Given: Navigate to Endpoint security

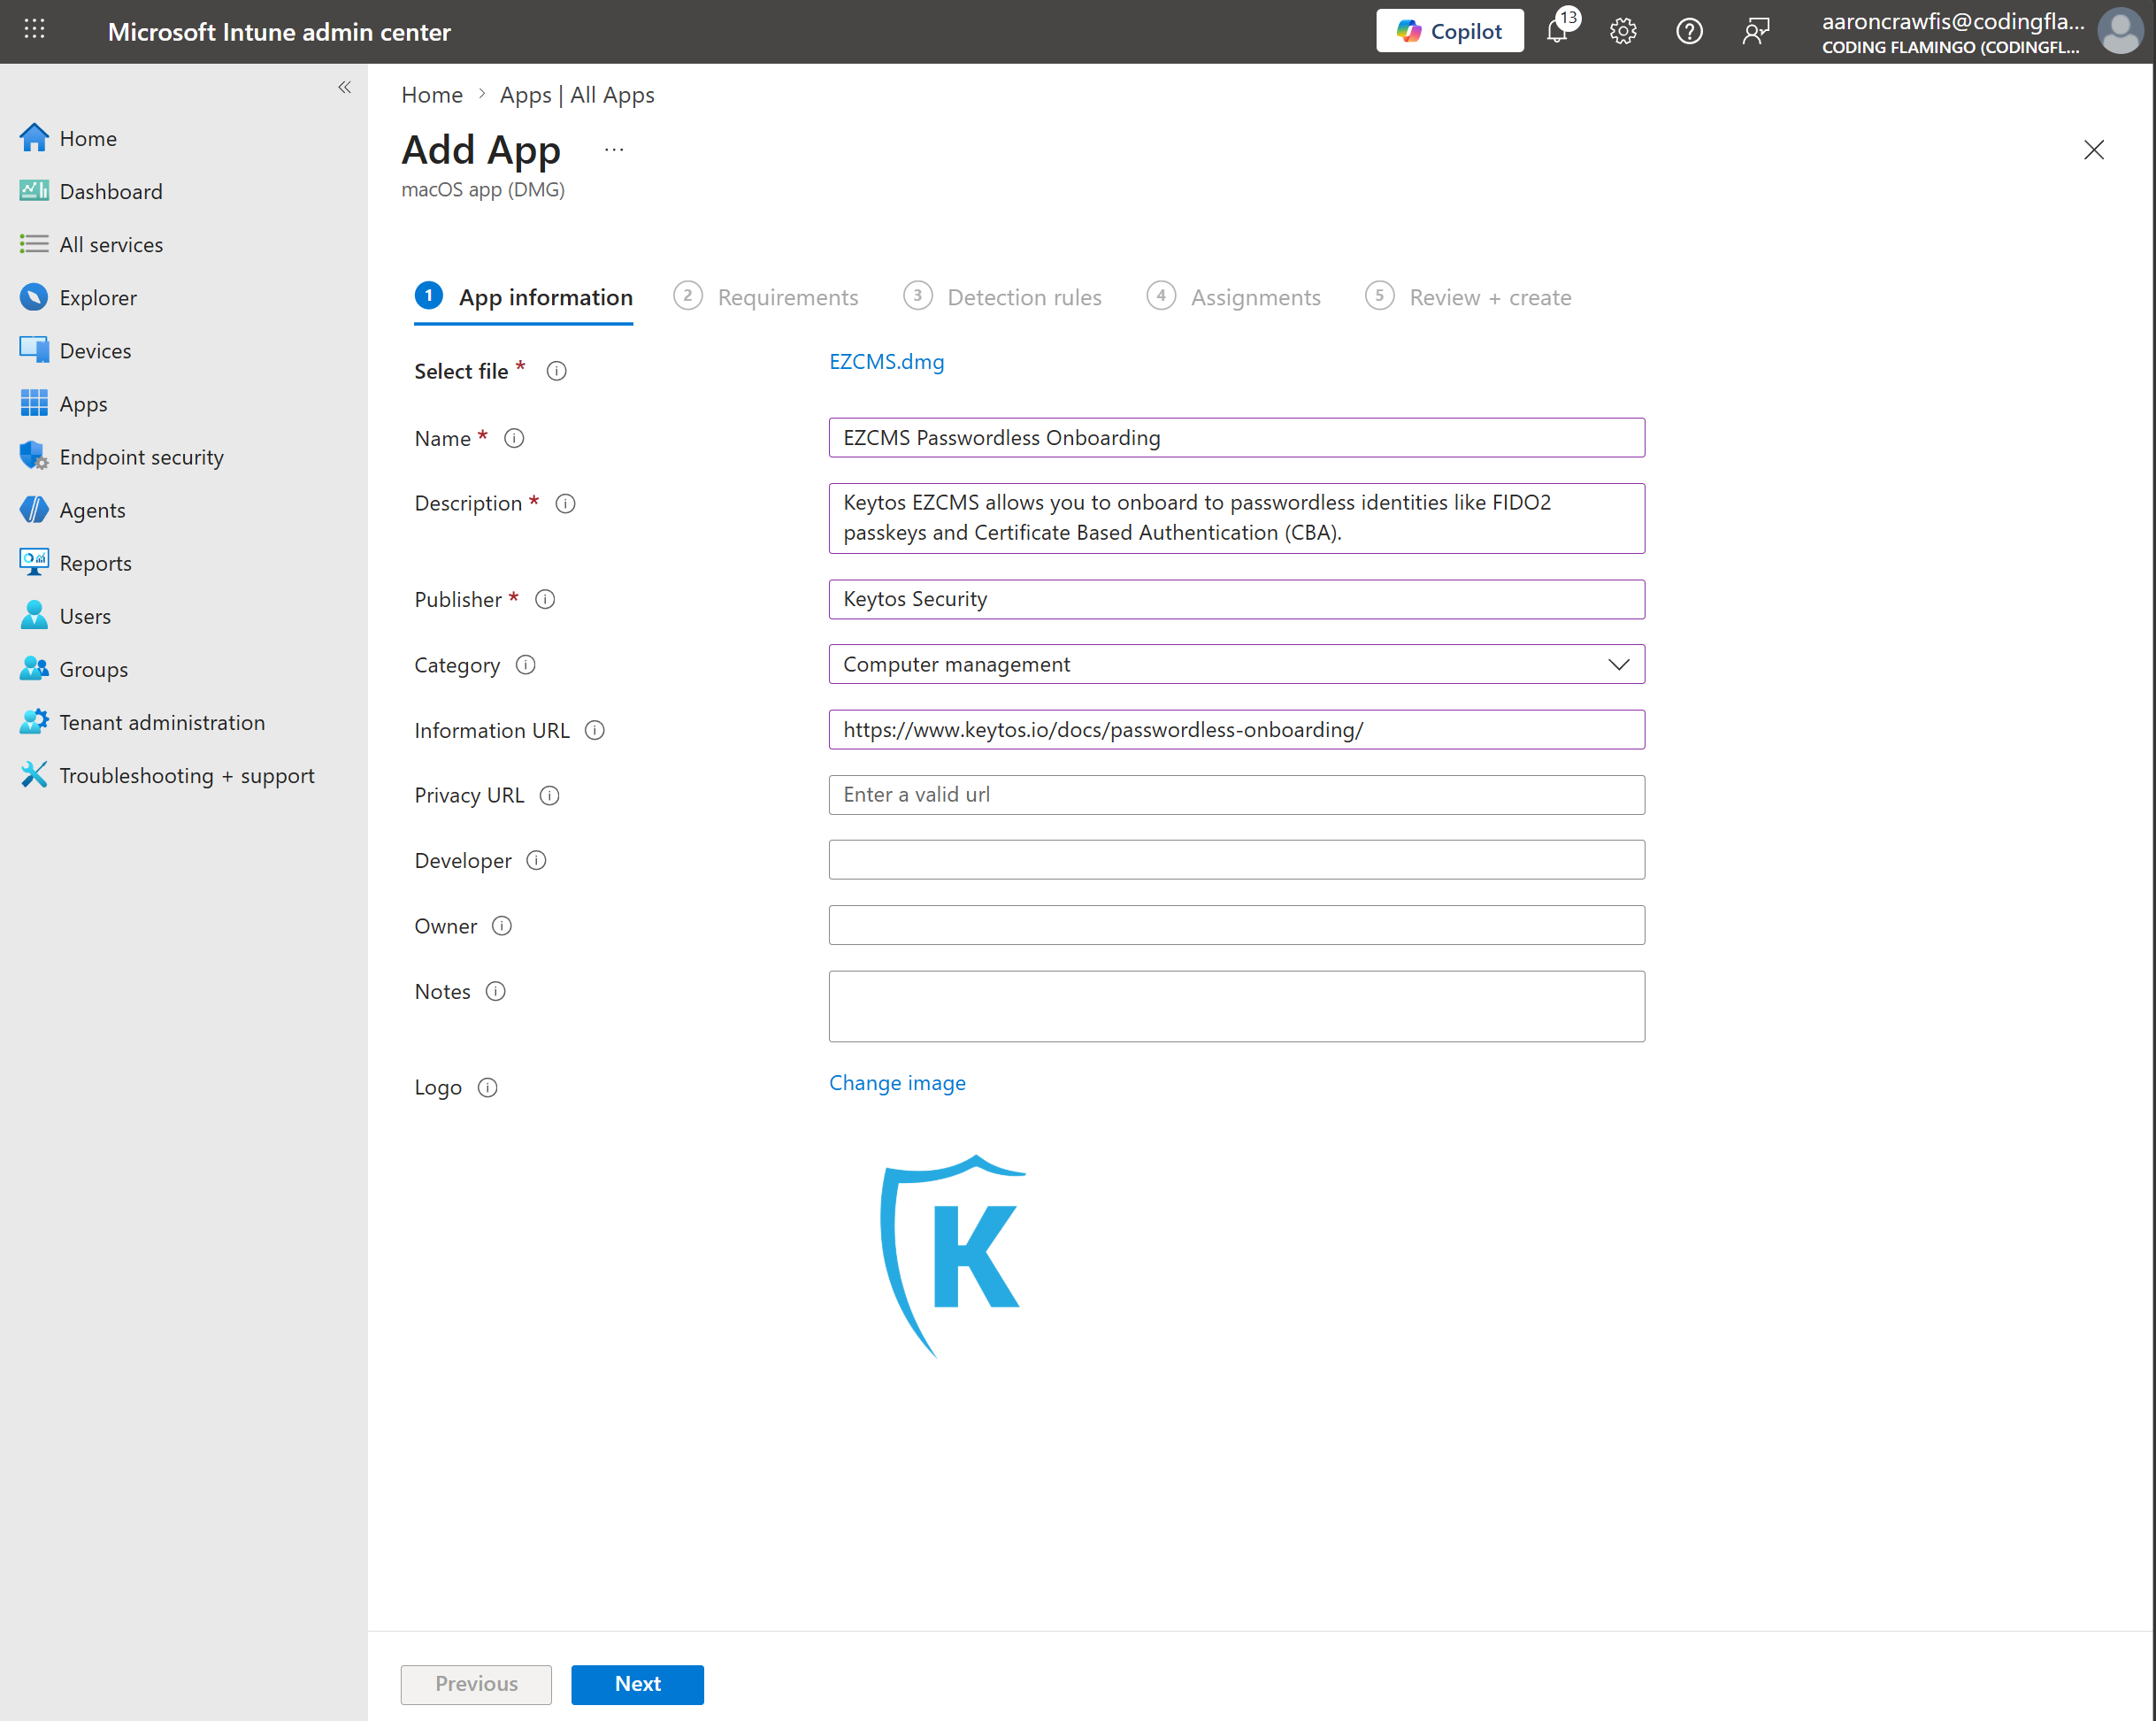Looking at the screenshot, I should 141,456.
